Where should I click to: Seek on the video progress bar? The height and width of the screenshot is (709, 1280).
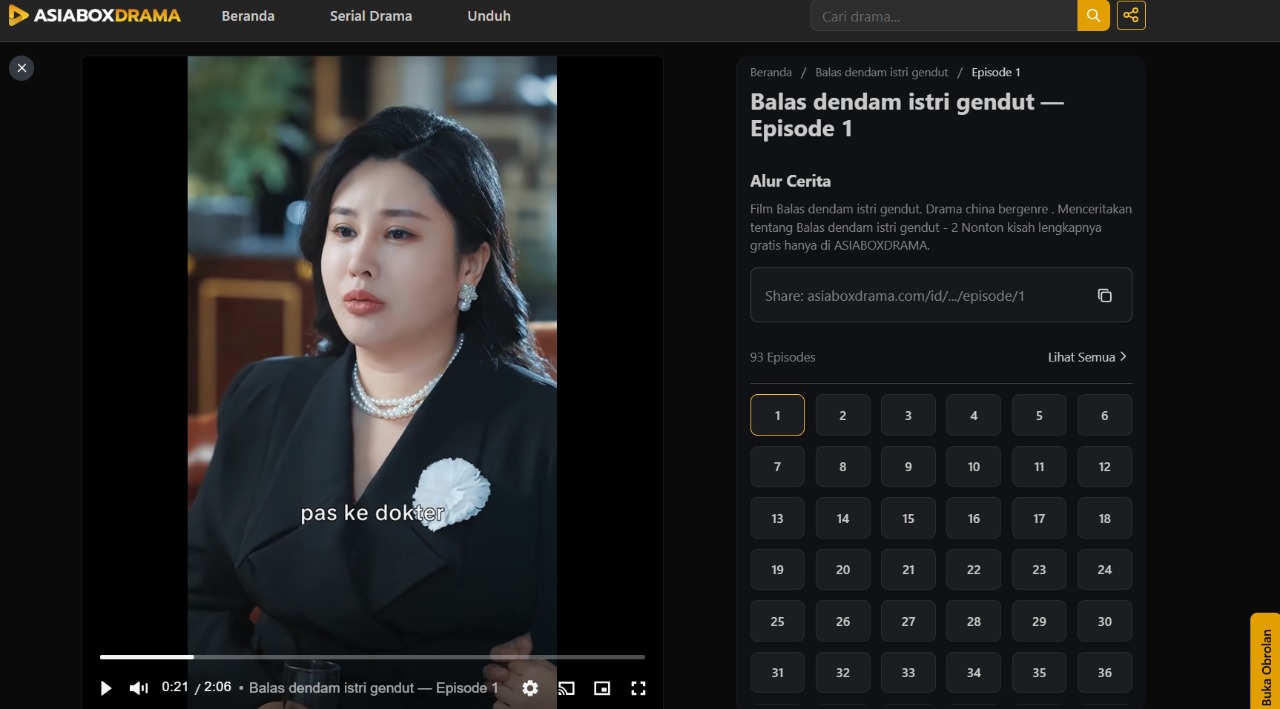coord(372,657)
